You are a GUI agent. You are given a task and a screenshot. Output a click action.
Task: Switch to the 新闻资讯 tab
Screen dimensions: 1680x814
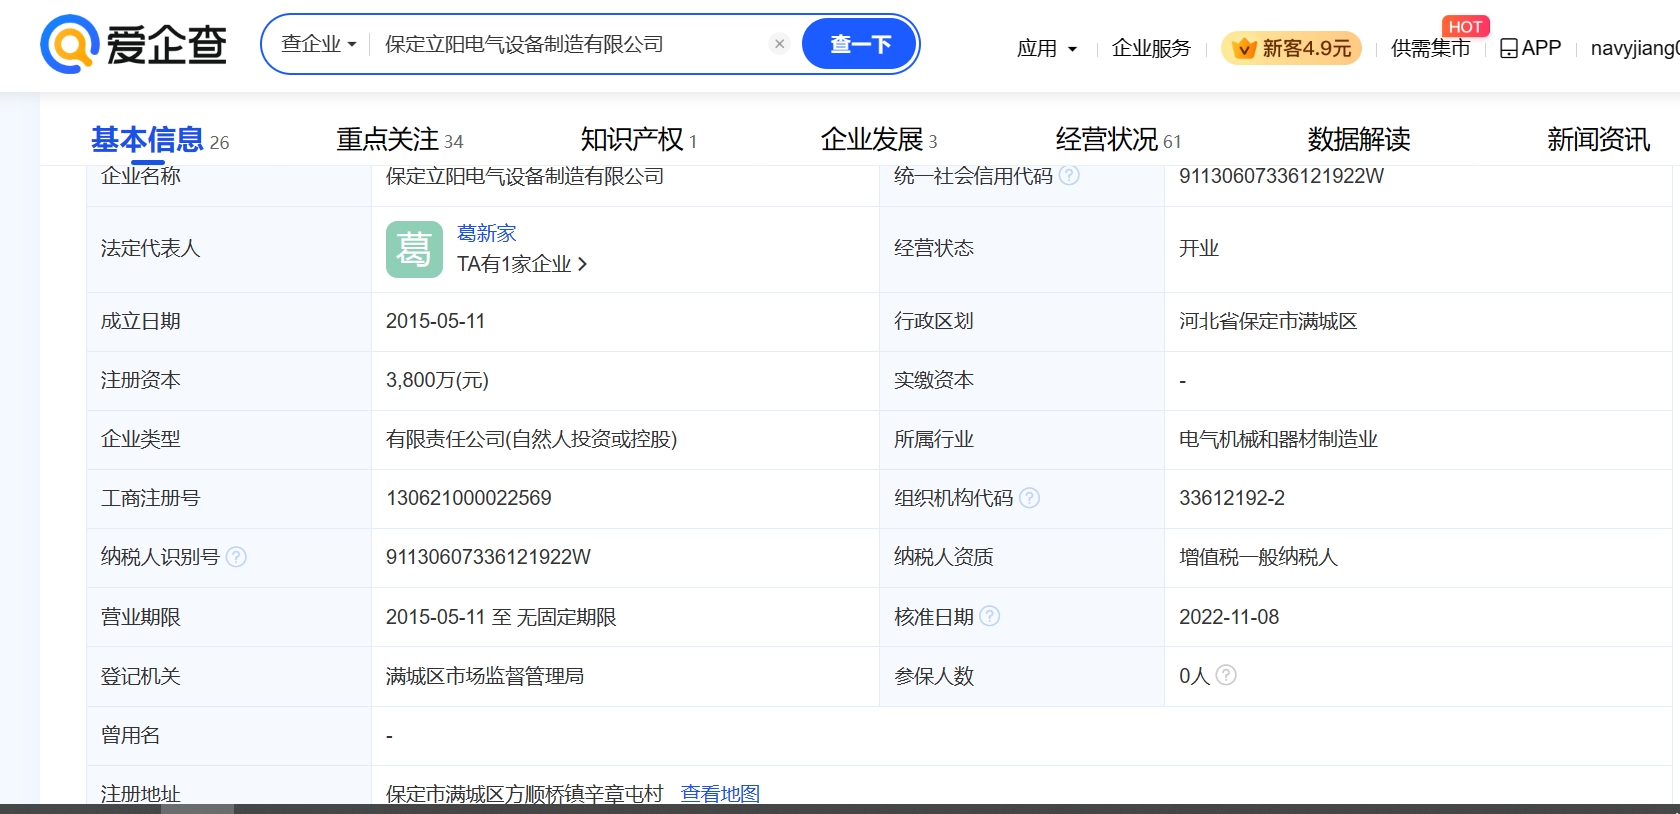(x=1598, y=139)
